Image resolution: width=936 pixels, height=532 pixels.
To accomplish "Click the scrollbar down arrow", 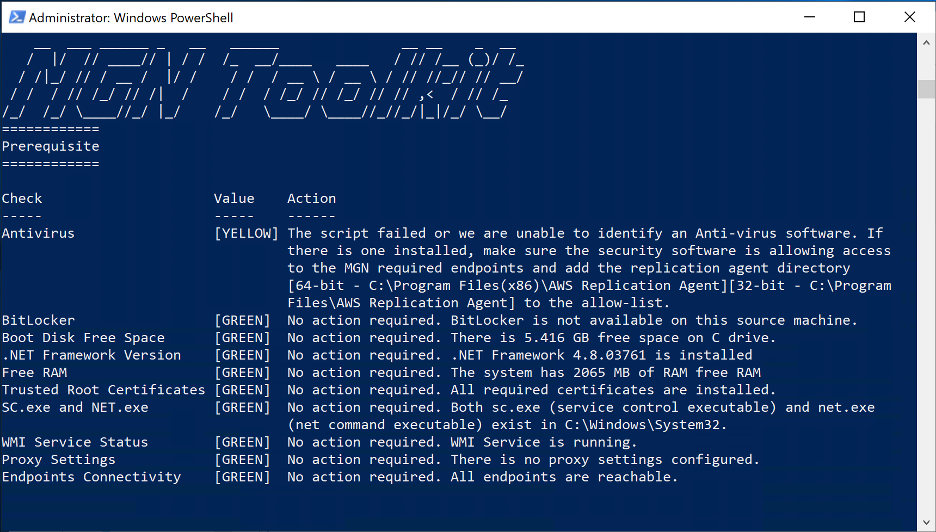I will point(926,522).
